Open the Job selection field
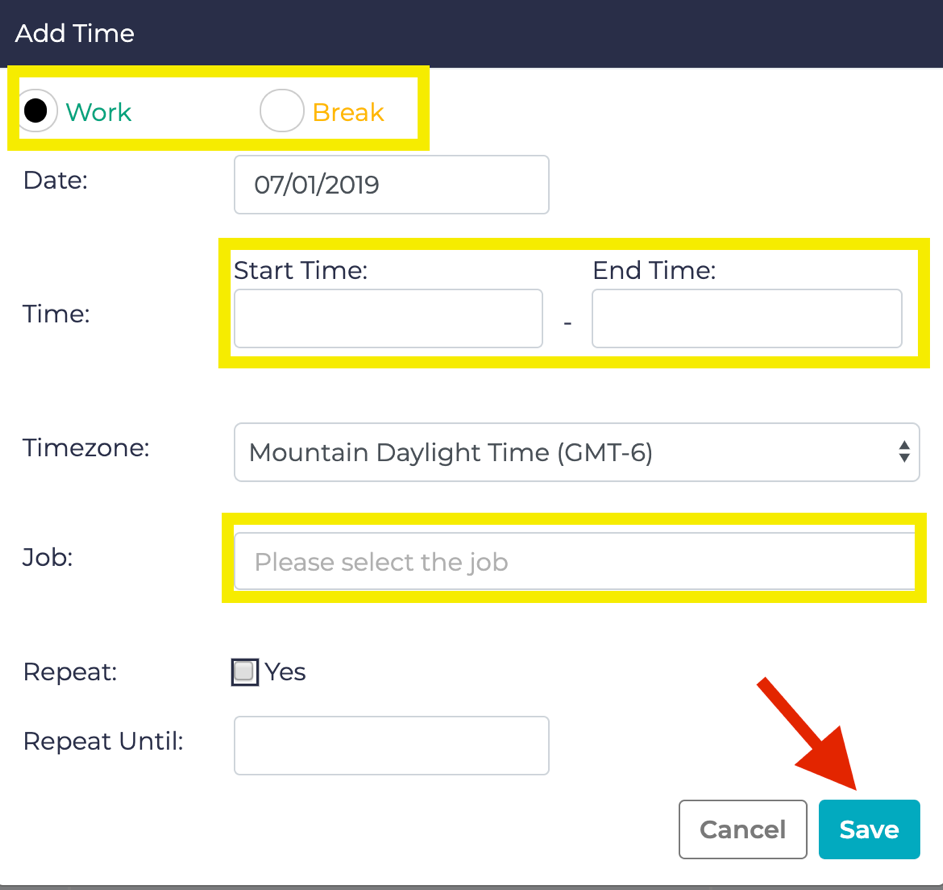The height and width of the screenshot is (890, 943). click(x=574, y=562)
